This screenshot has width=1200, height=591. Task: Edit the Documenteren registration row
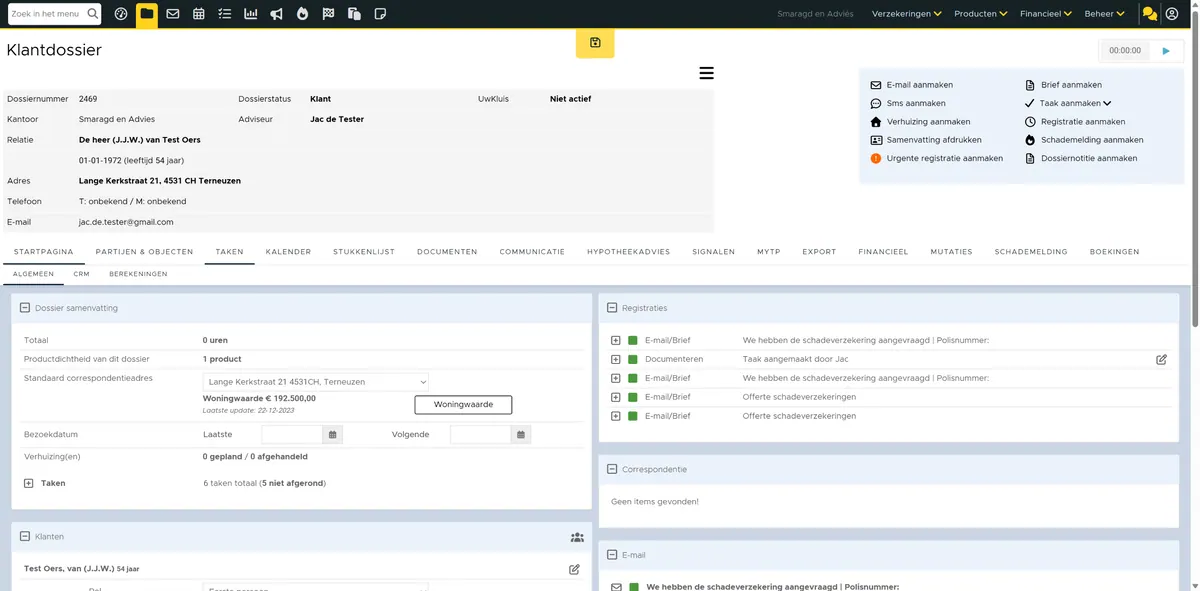[1161, 359]
